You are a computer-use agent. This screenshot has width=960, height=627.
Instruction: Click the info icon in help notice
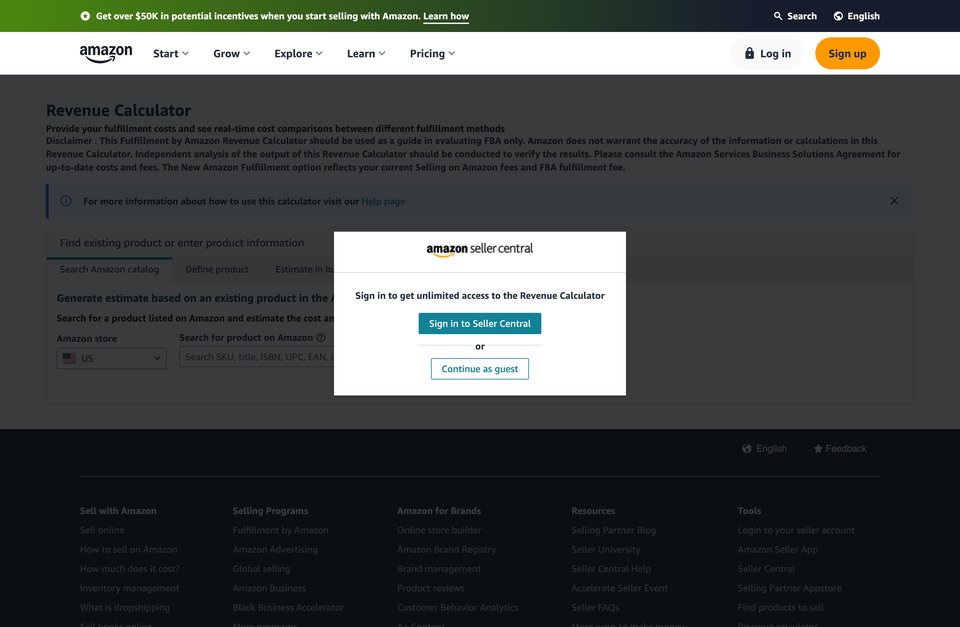coord(66,201)
